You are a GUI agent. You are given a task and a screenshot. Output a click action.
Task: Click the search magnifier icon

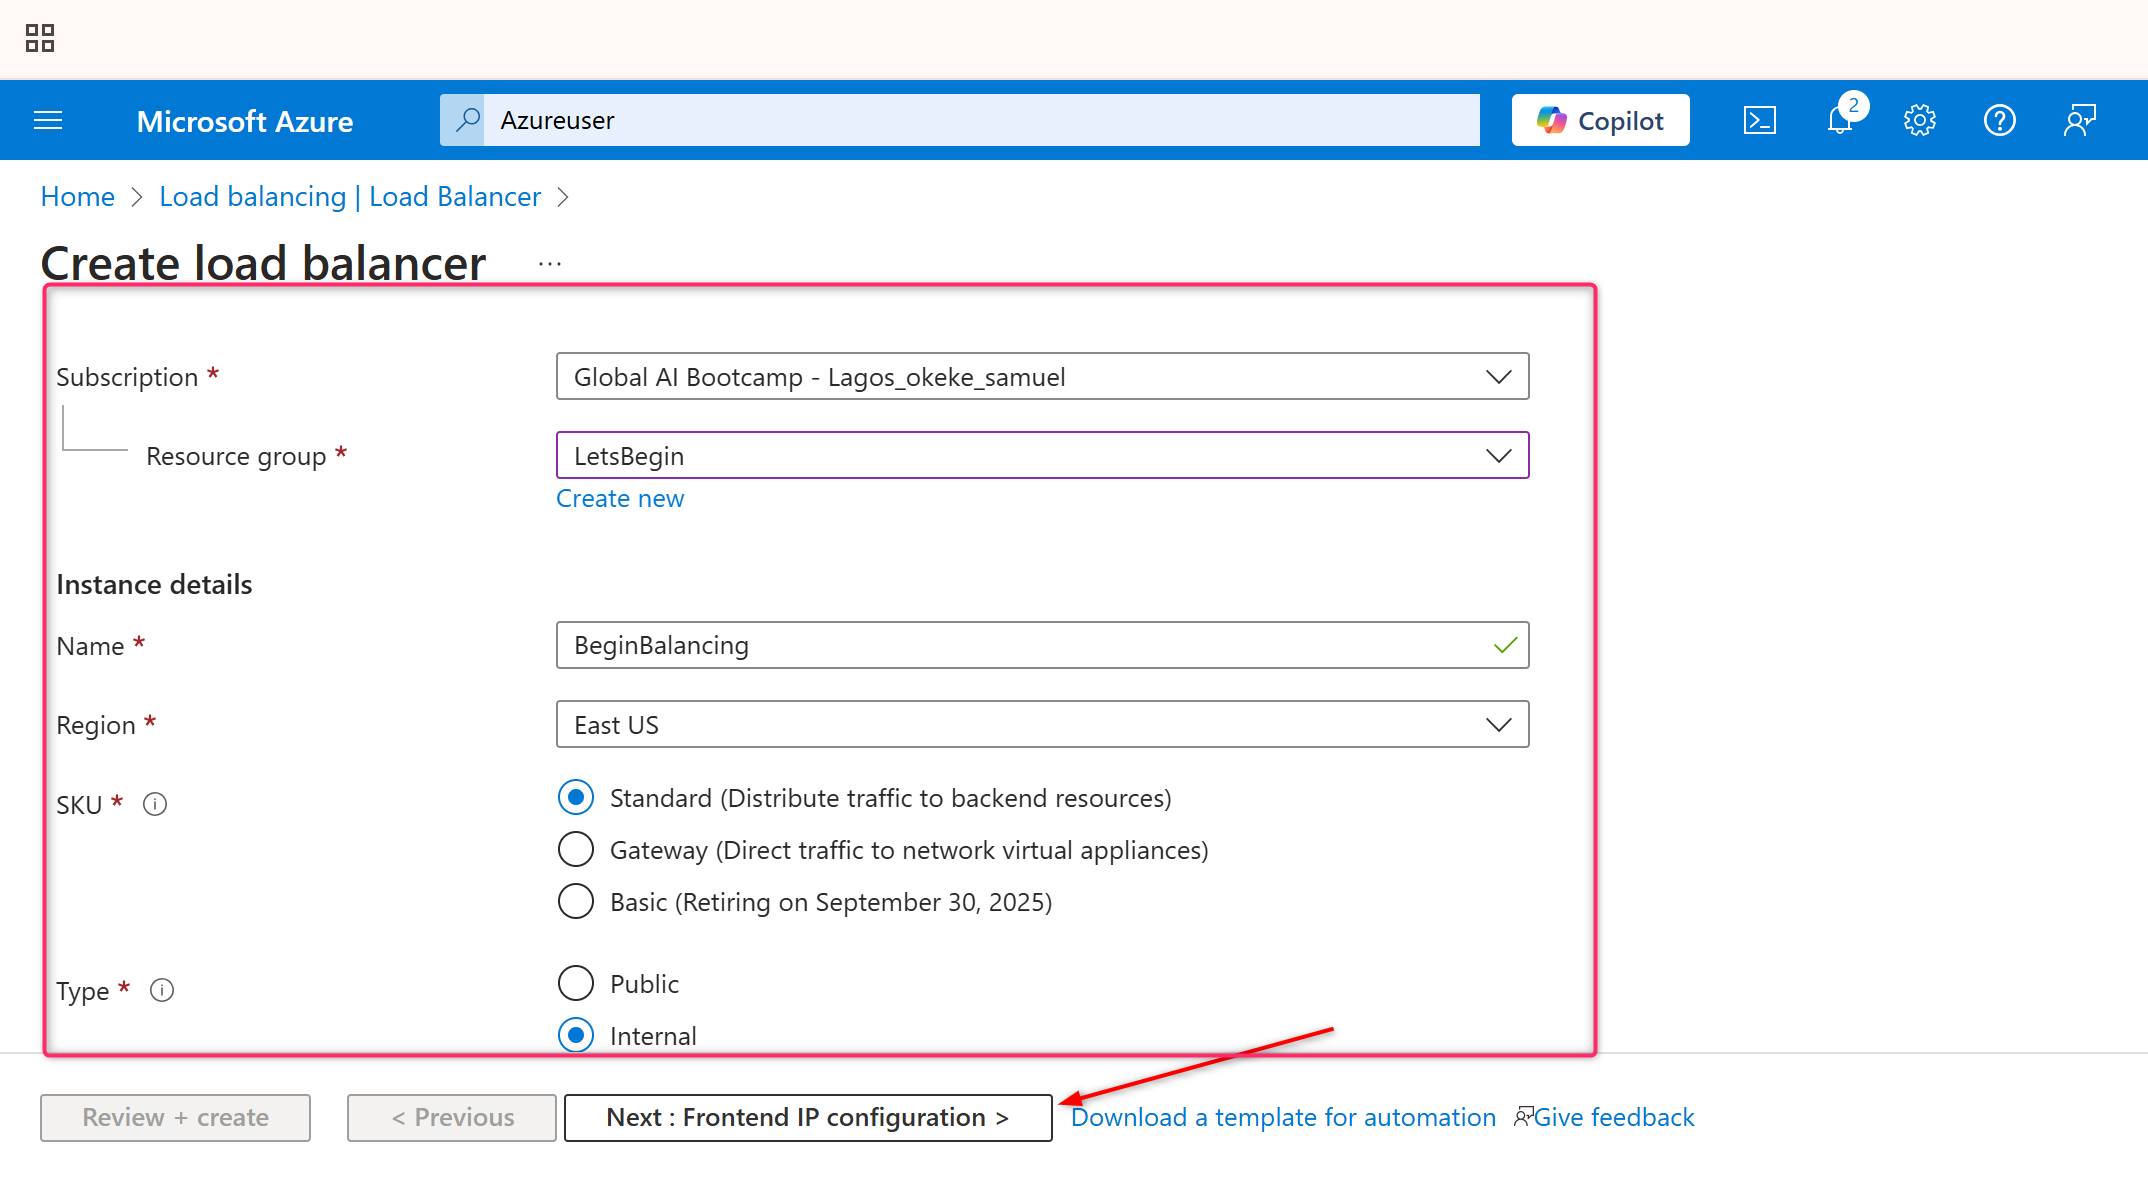pos(466,120)
